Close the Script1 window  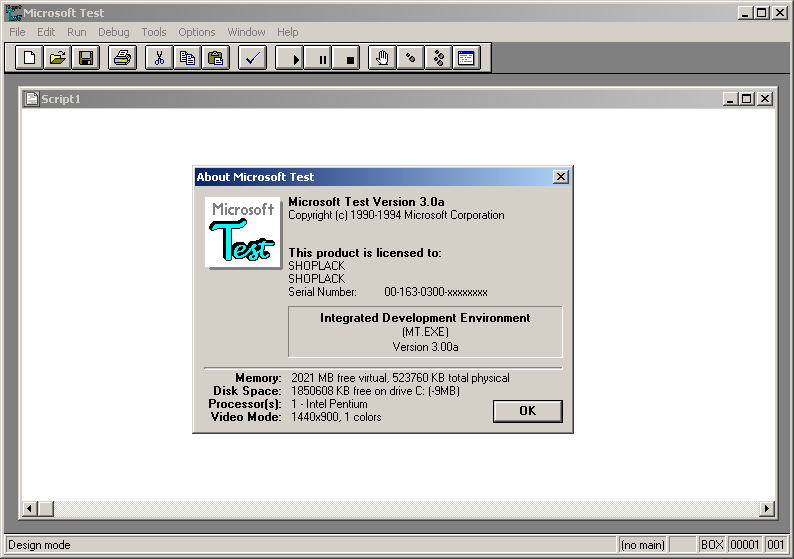(x=765, y=99)
